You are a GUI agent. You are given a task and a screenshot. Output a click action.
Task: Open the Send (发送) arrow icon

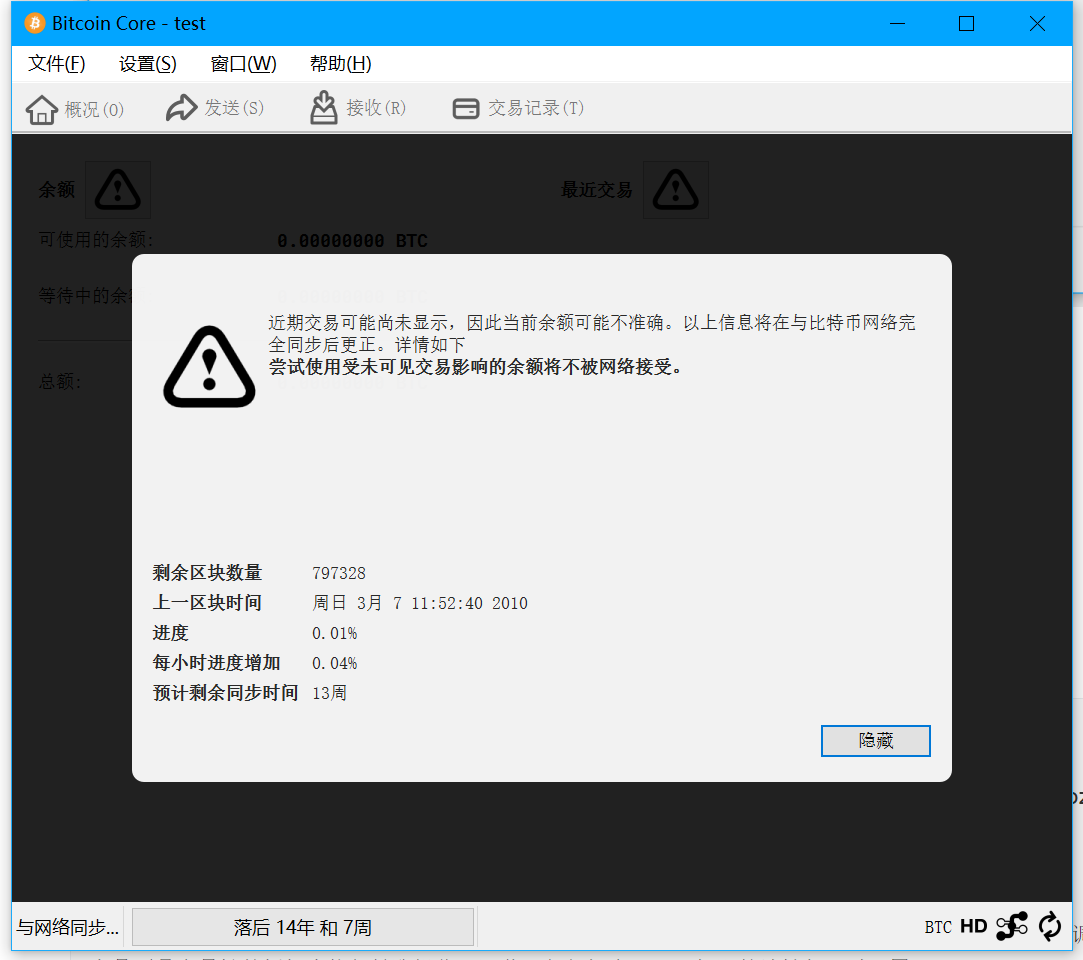(182, 108)
